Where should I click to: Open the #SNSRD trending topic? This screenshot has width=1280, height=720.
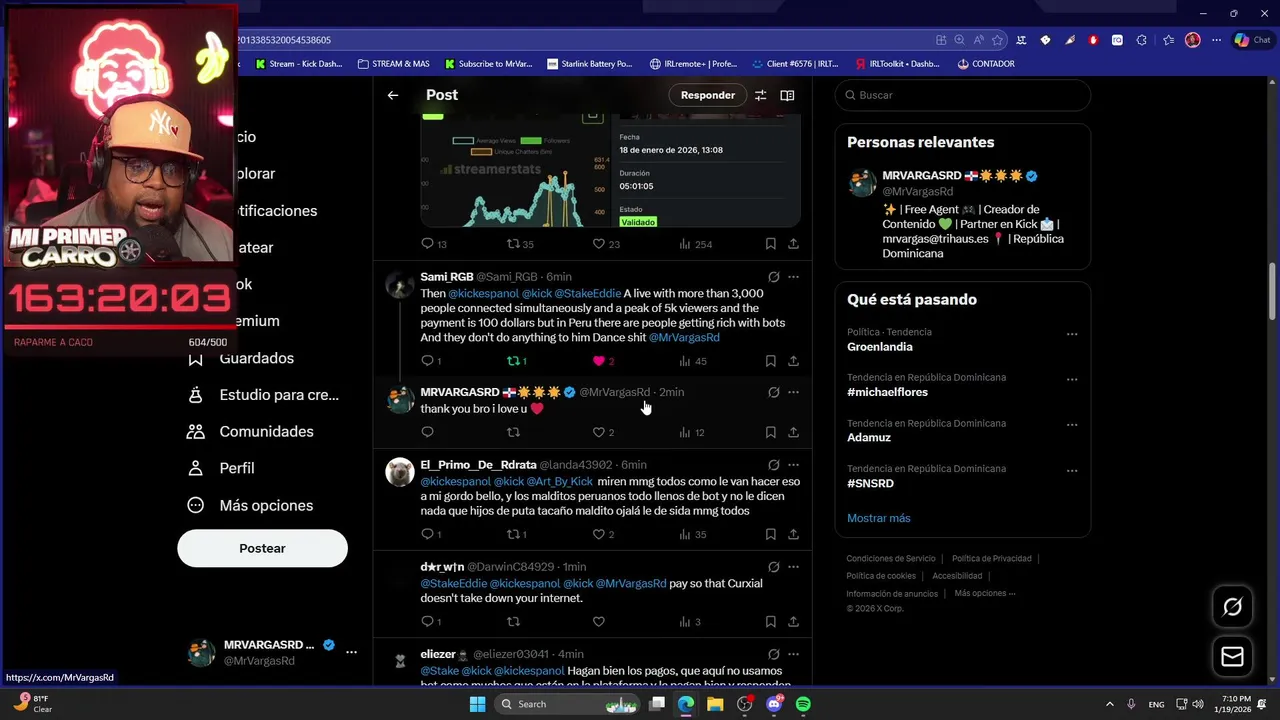tap(870, 483)
